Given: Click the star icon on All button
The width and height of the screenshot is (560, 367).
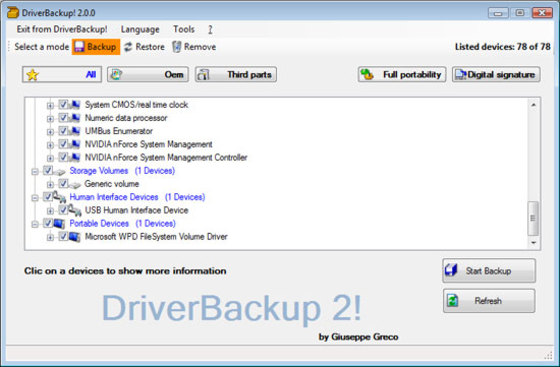Looking at the screenshot, I should click(32, 75).
